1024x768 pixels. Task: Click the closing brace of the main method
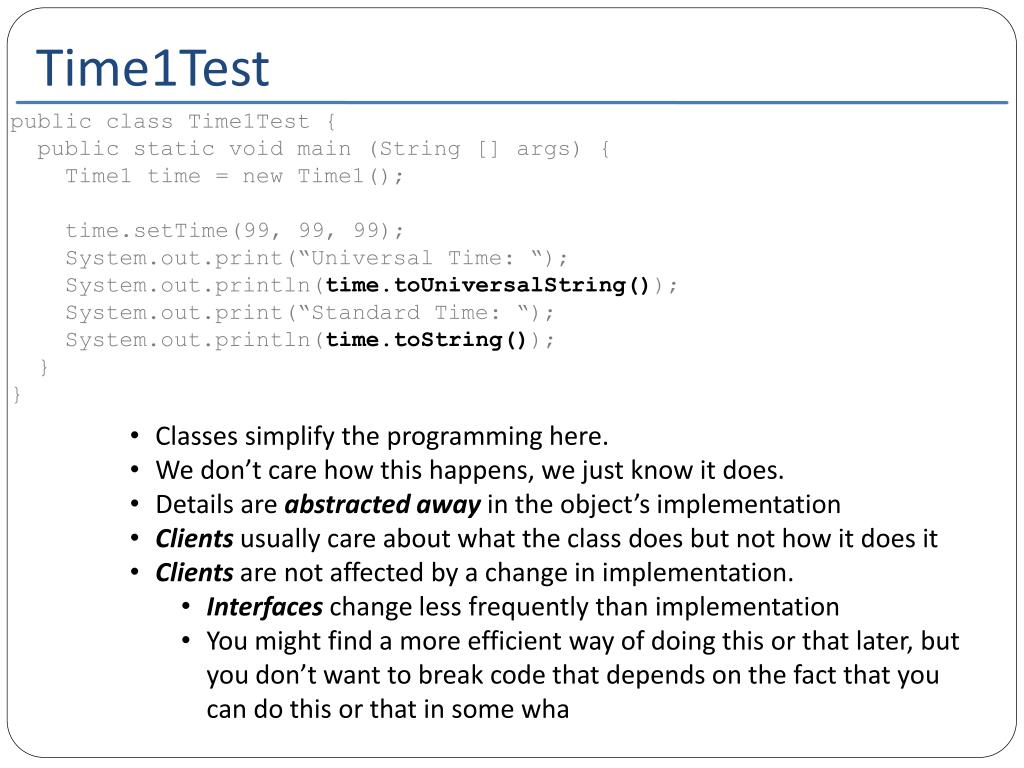point(44,367)
